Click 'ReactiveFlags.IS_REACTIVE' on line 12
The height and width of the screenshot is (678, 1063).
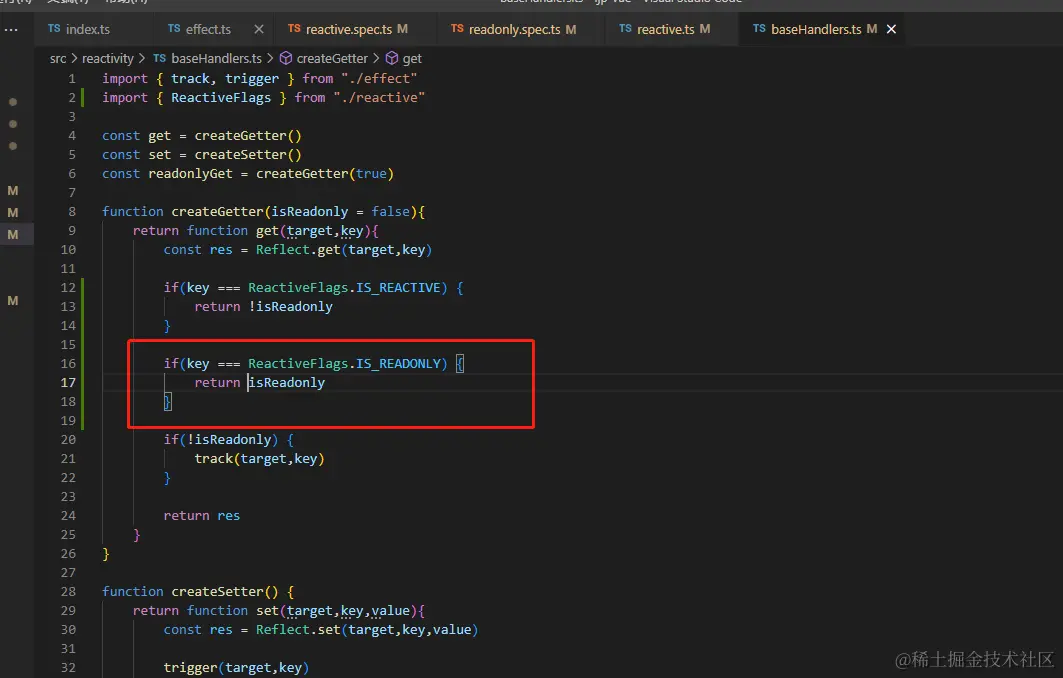pos(344,287)
